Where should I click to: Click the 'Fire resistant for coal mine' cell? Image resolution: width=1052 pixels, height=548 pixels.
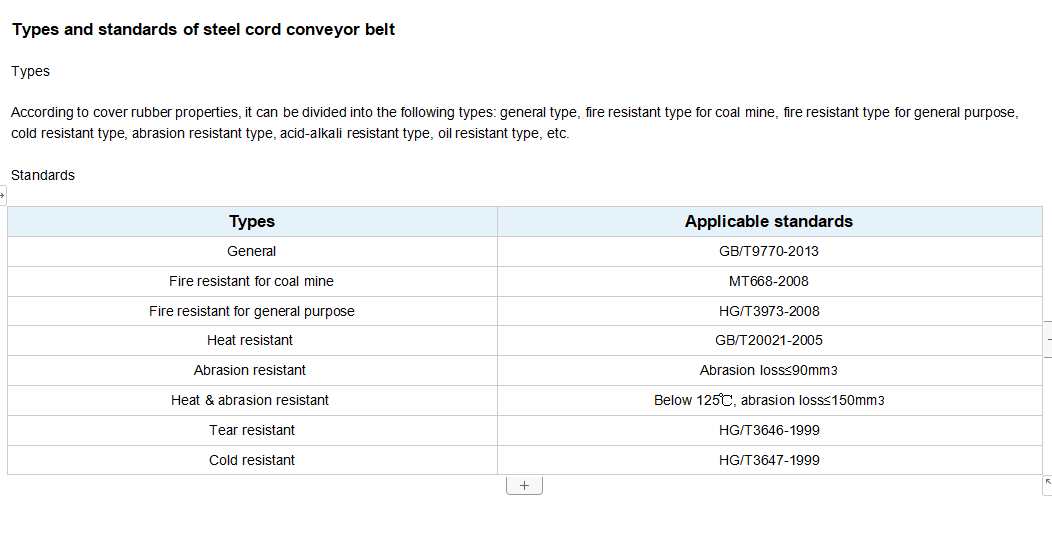tap(252, 282)
